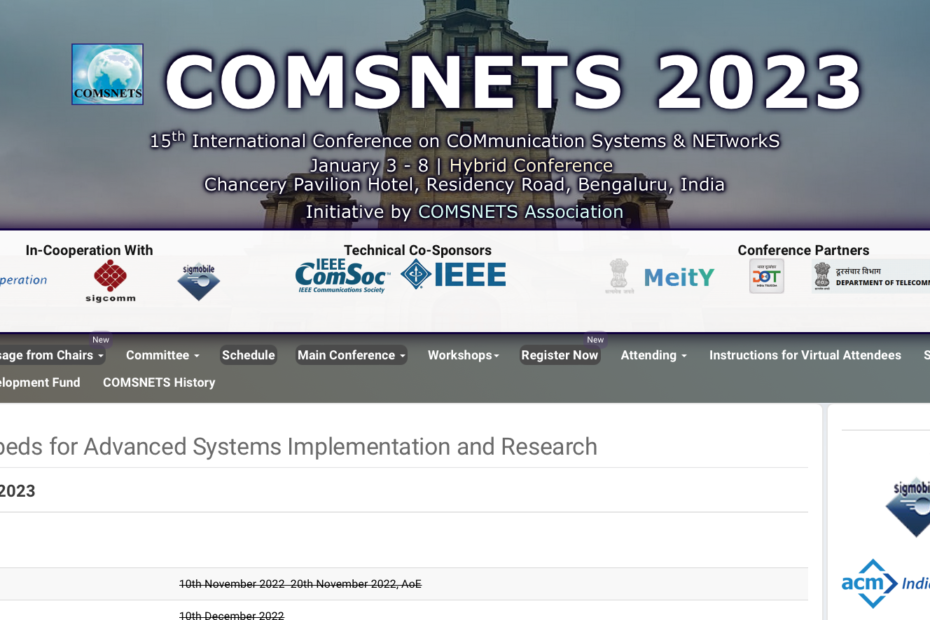Viewport: 930px width, 620px height.
Task: Open the COMSNETS History page
Action: 159,383
